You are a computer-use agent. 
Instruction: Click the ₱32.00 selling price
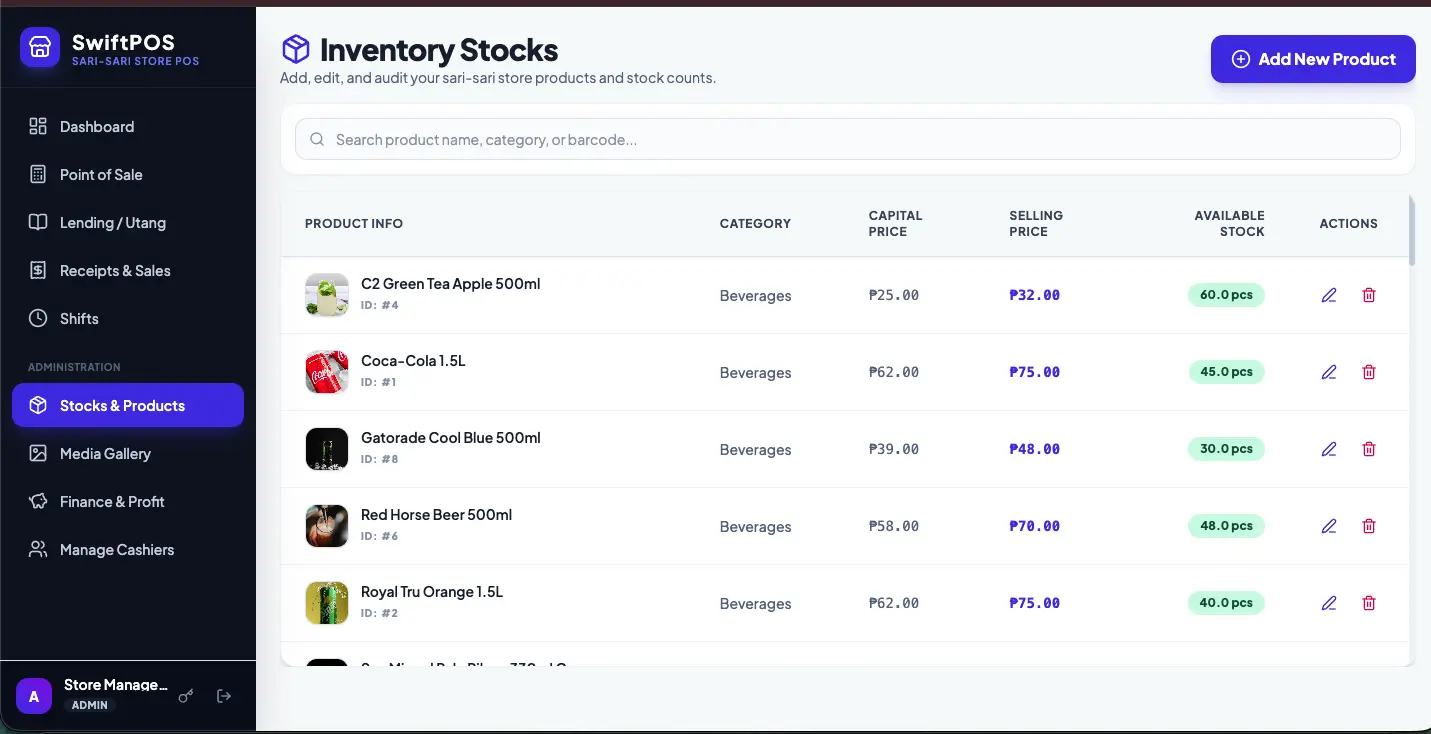pyautogui.click(x=1035, y=295)
